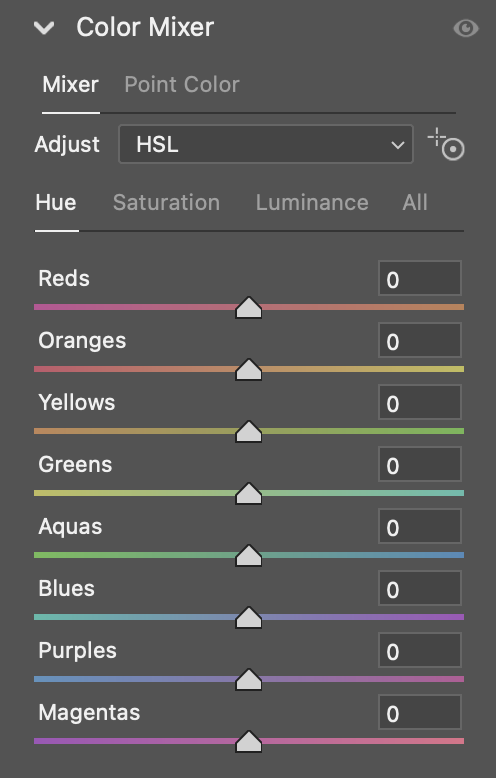Viewport: 496px width, 778px height.
Task: Select the Mixer tab
Action: [x=70, y=84]
